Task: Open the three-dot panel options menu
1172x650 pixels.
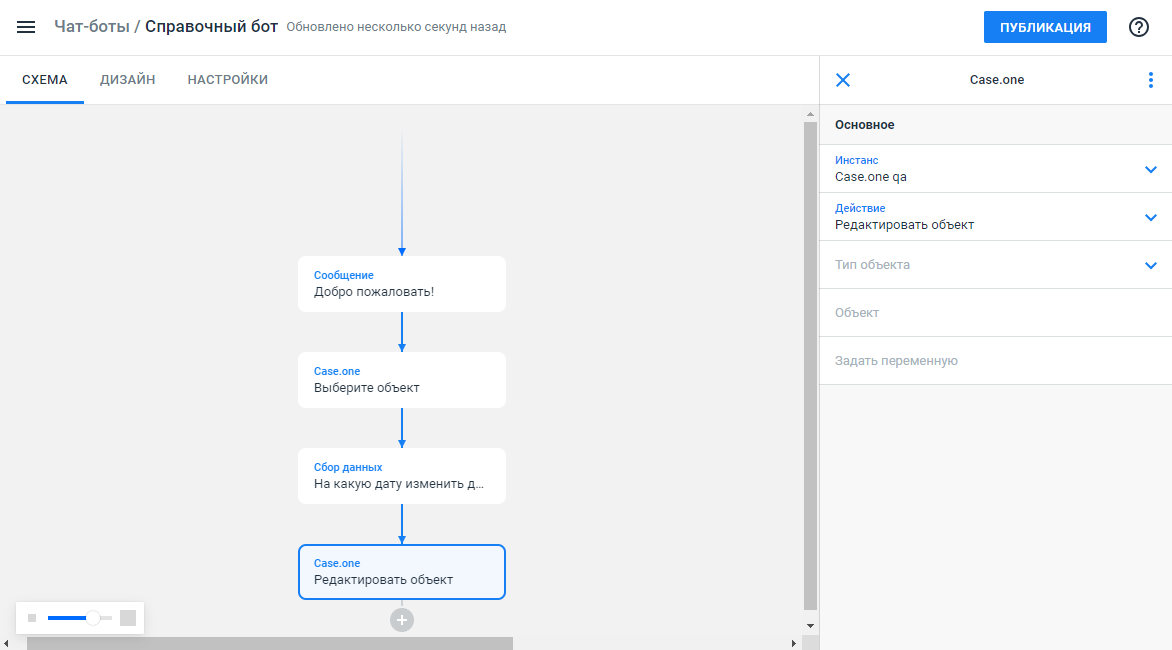Action: [1150, 80]
